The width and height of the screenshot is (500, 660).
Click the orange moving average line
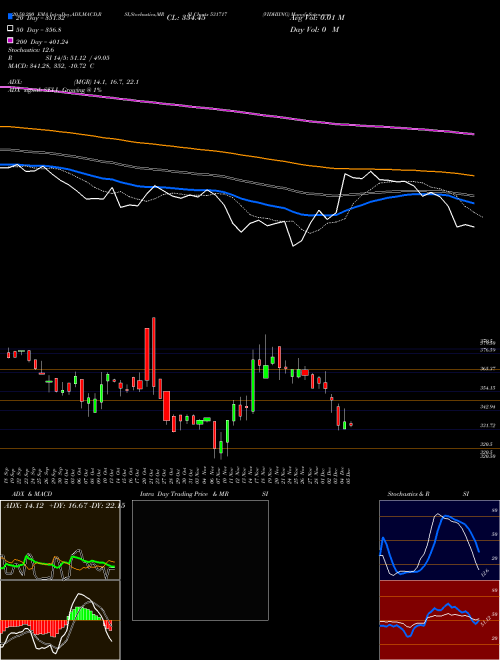pyautogui.click(x=236, y=152)
